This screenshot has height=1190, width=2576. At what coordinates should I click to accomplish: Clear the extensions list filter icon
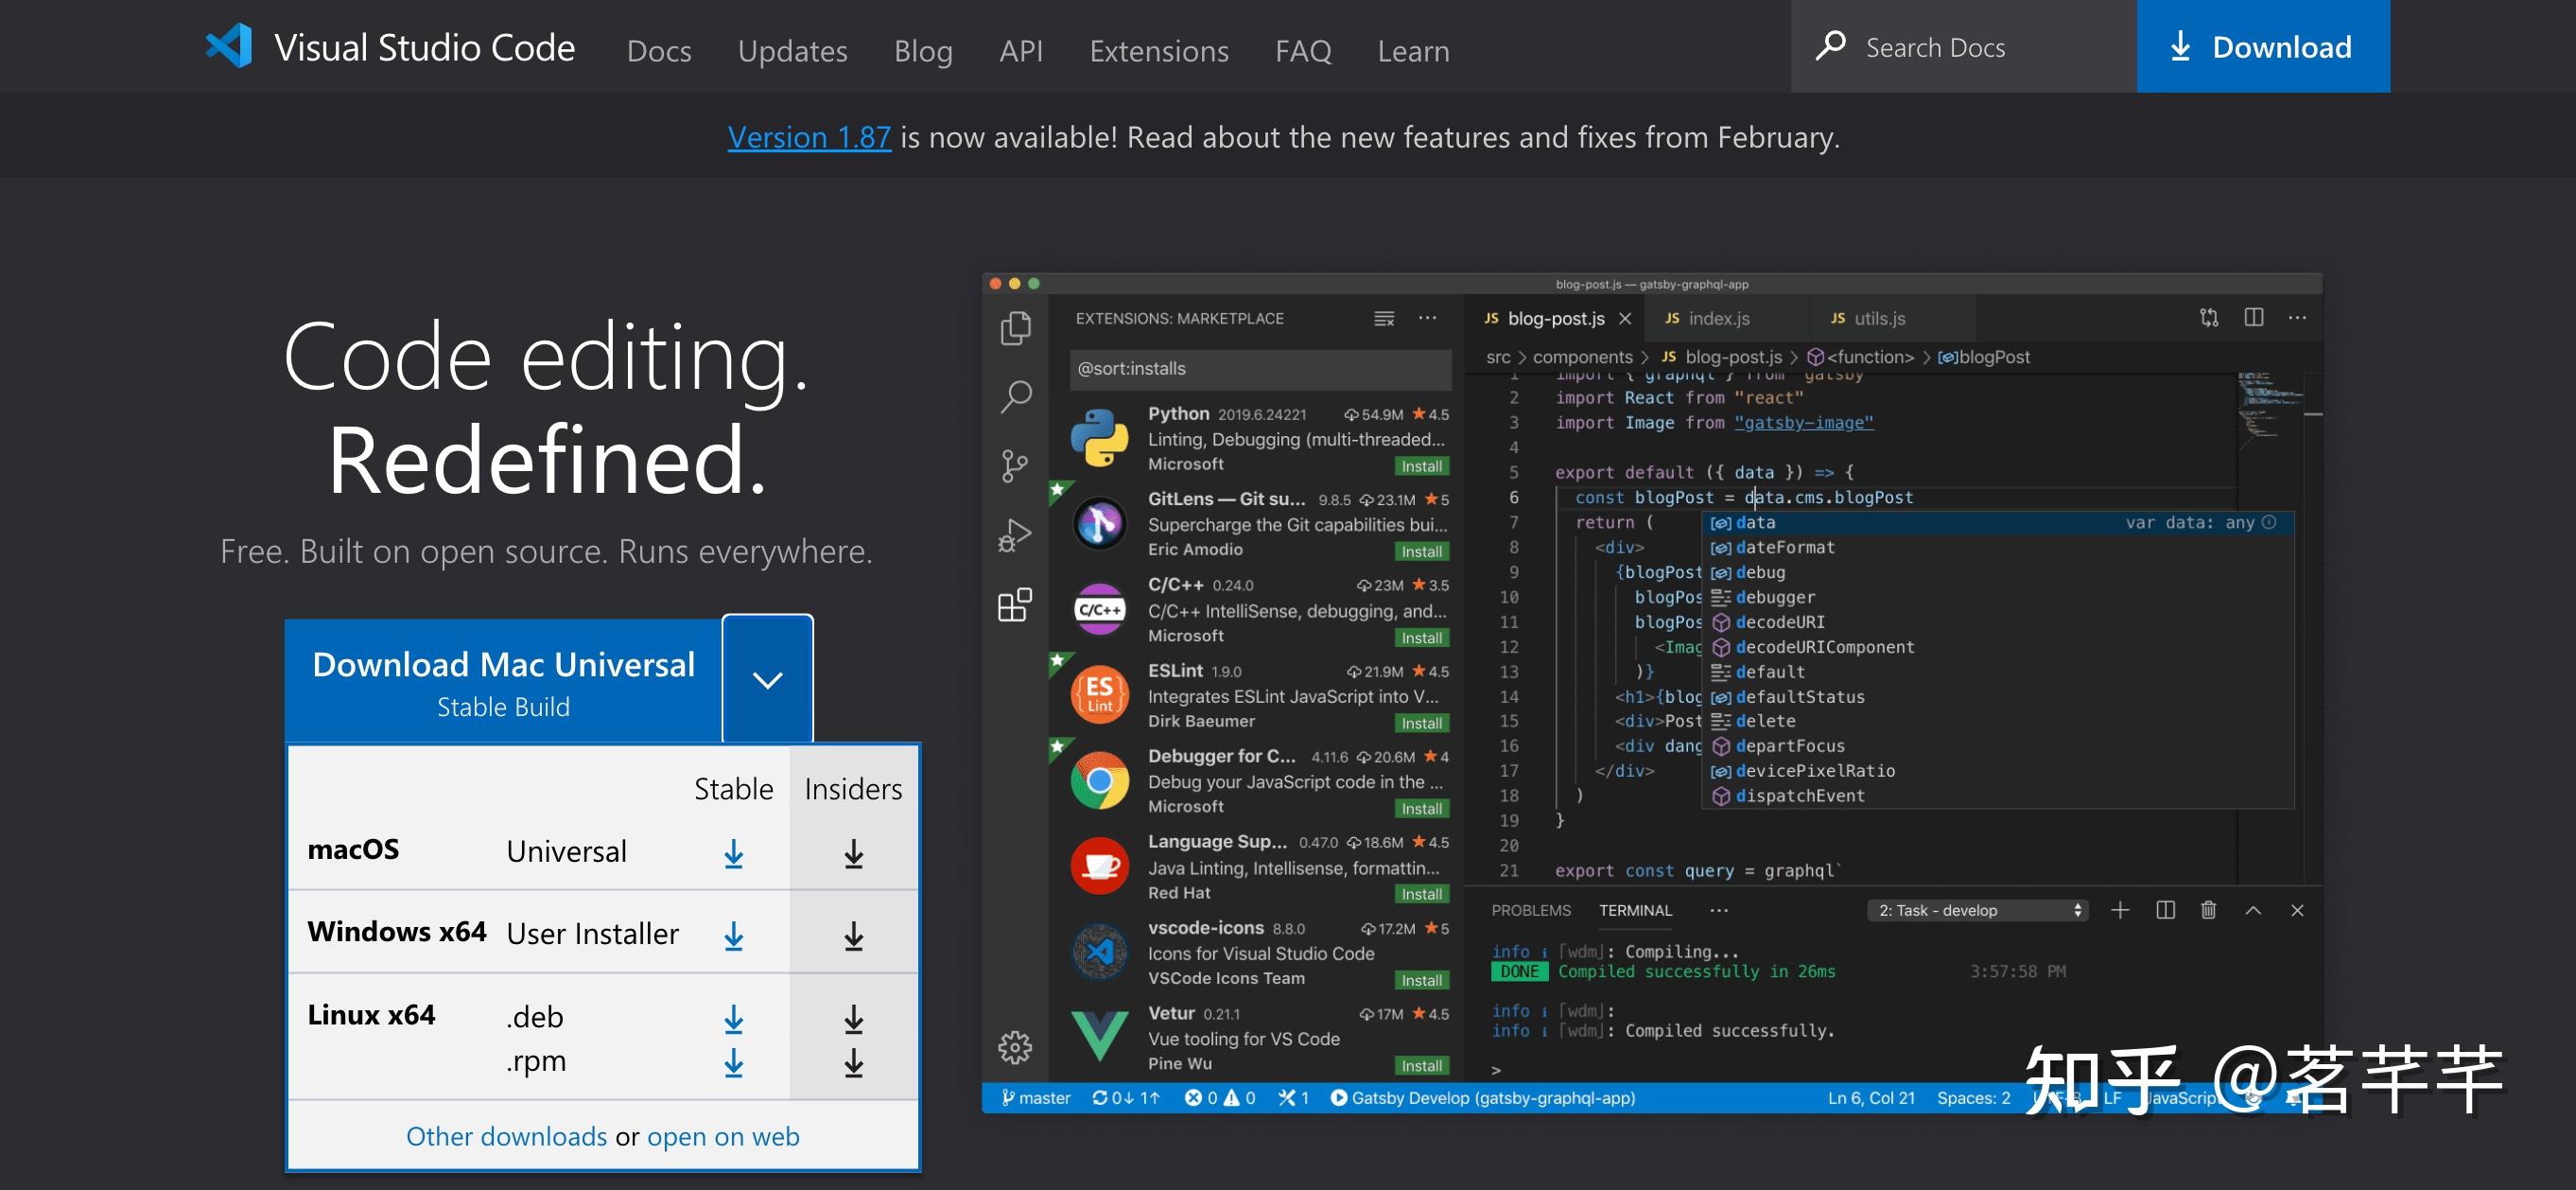point(1383,318)
